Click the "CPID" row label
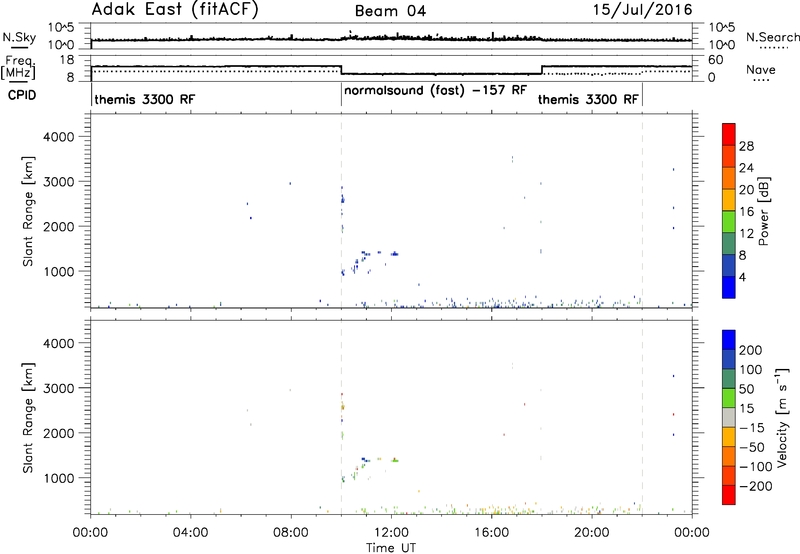 [22, 95]
